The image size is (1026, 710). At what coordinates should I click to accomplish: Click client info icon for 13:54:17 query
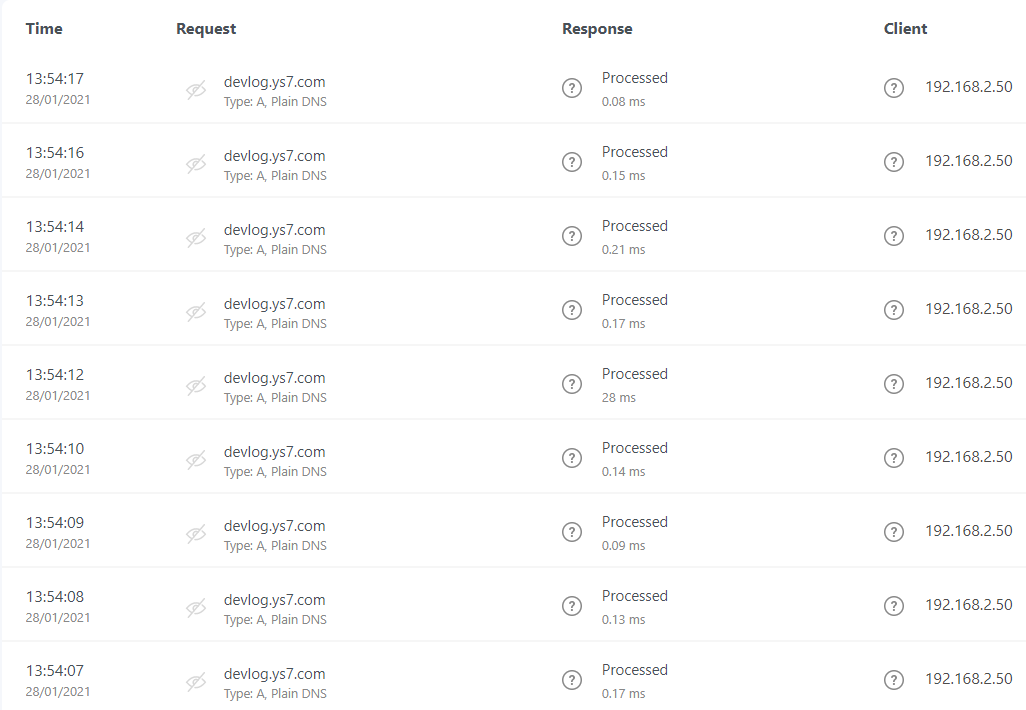point(894,88)
